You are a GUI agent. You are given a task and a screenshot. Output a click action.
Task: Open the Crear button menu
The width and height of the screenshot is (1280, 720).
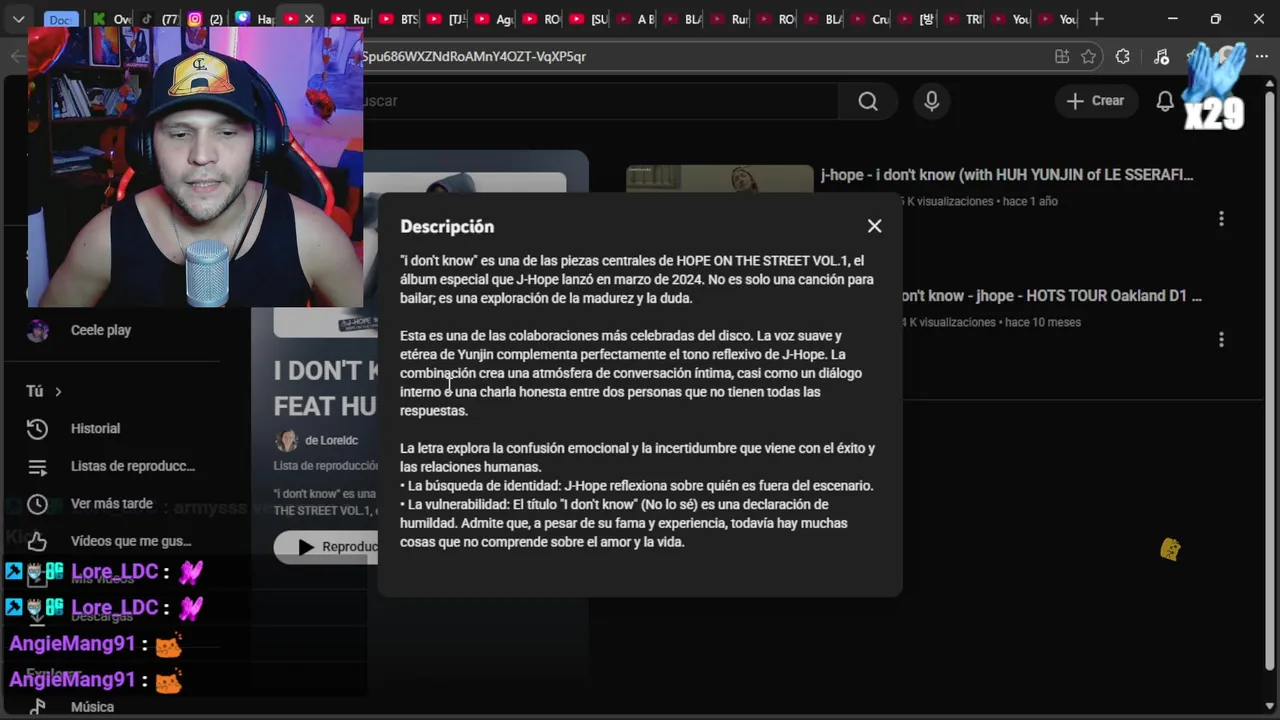pyautogui.click(x=1095, y=101)
